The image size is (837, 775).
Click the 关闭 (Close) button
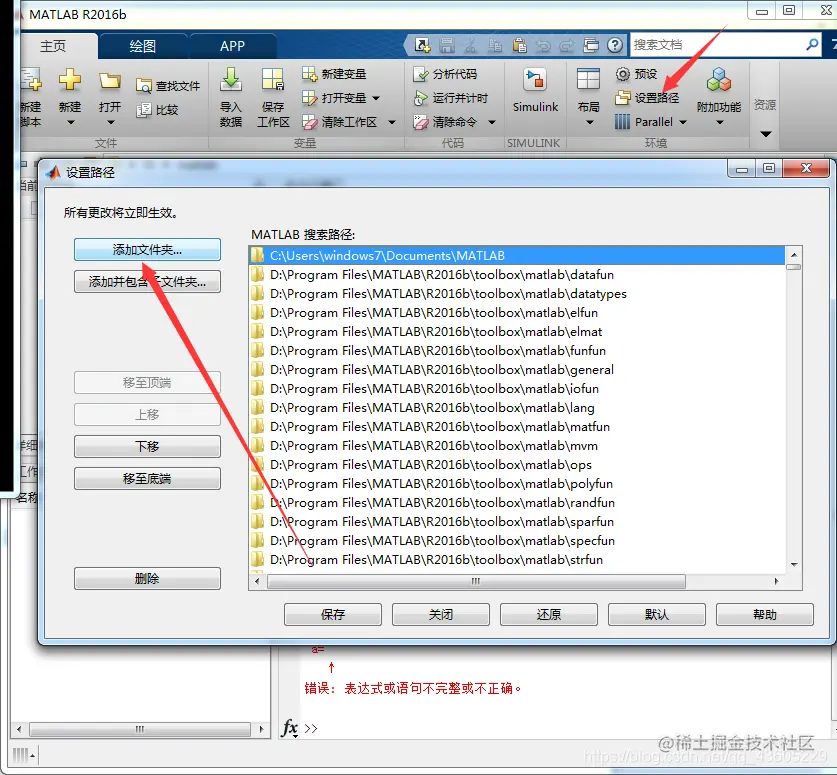[441, 614]
